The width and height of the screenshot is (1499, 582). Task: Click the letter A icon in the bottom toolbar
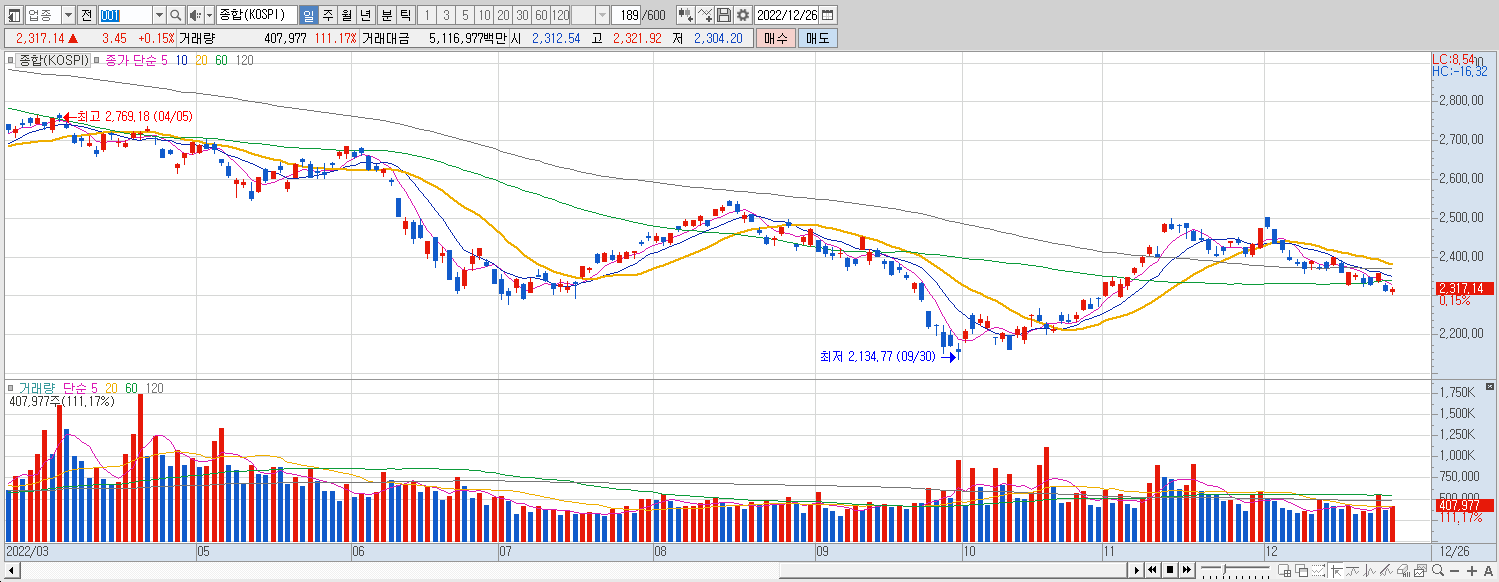[x=1490, y=570]
